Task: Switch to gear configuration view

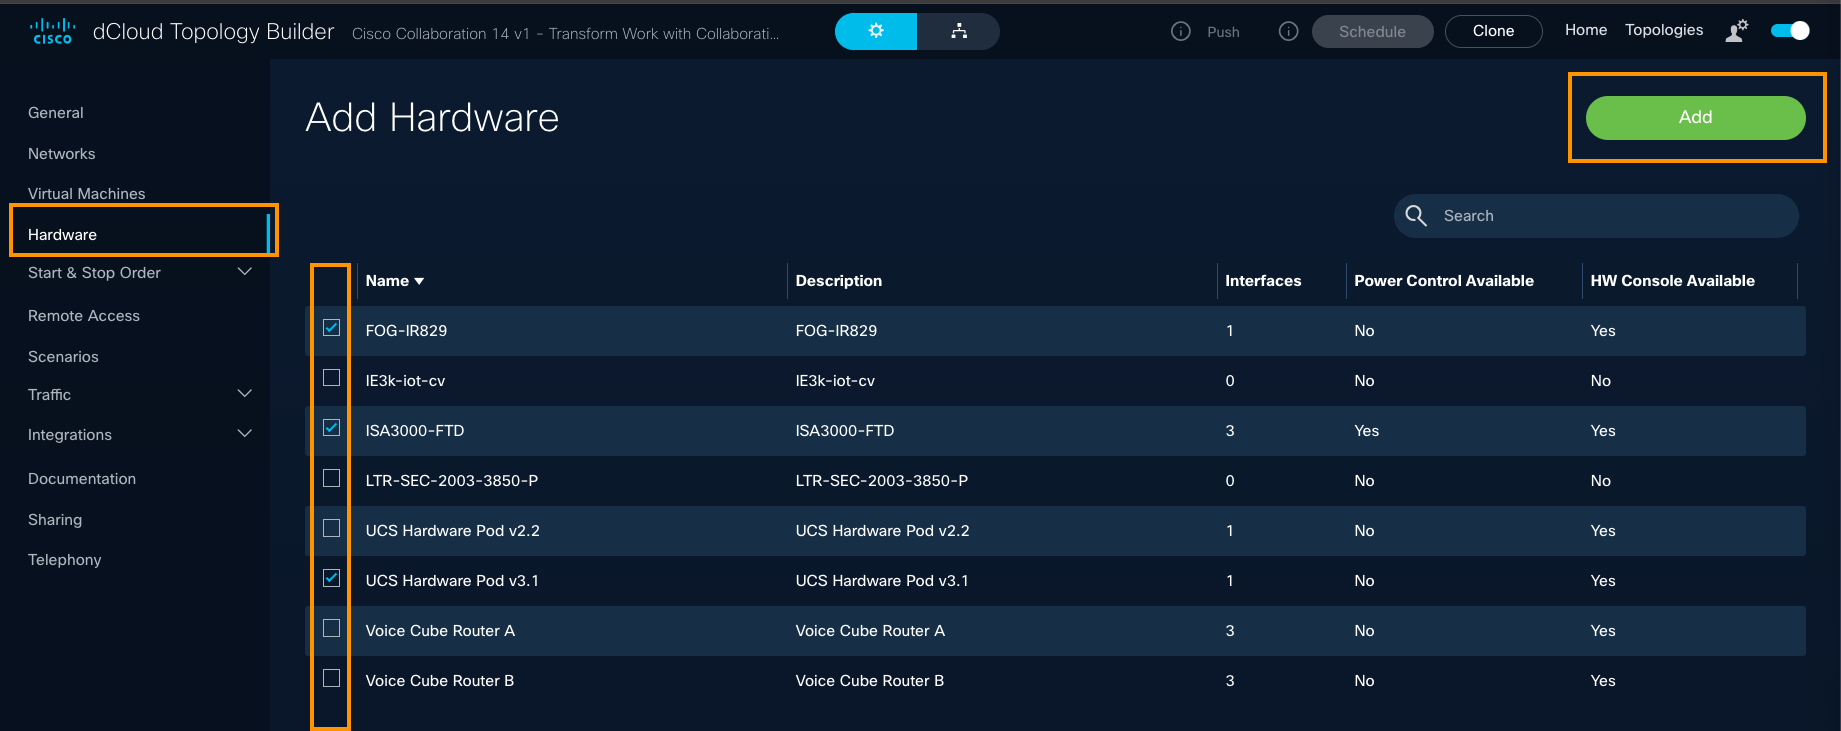Action: 876,31
